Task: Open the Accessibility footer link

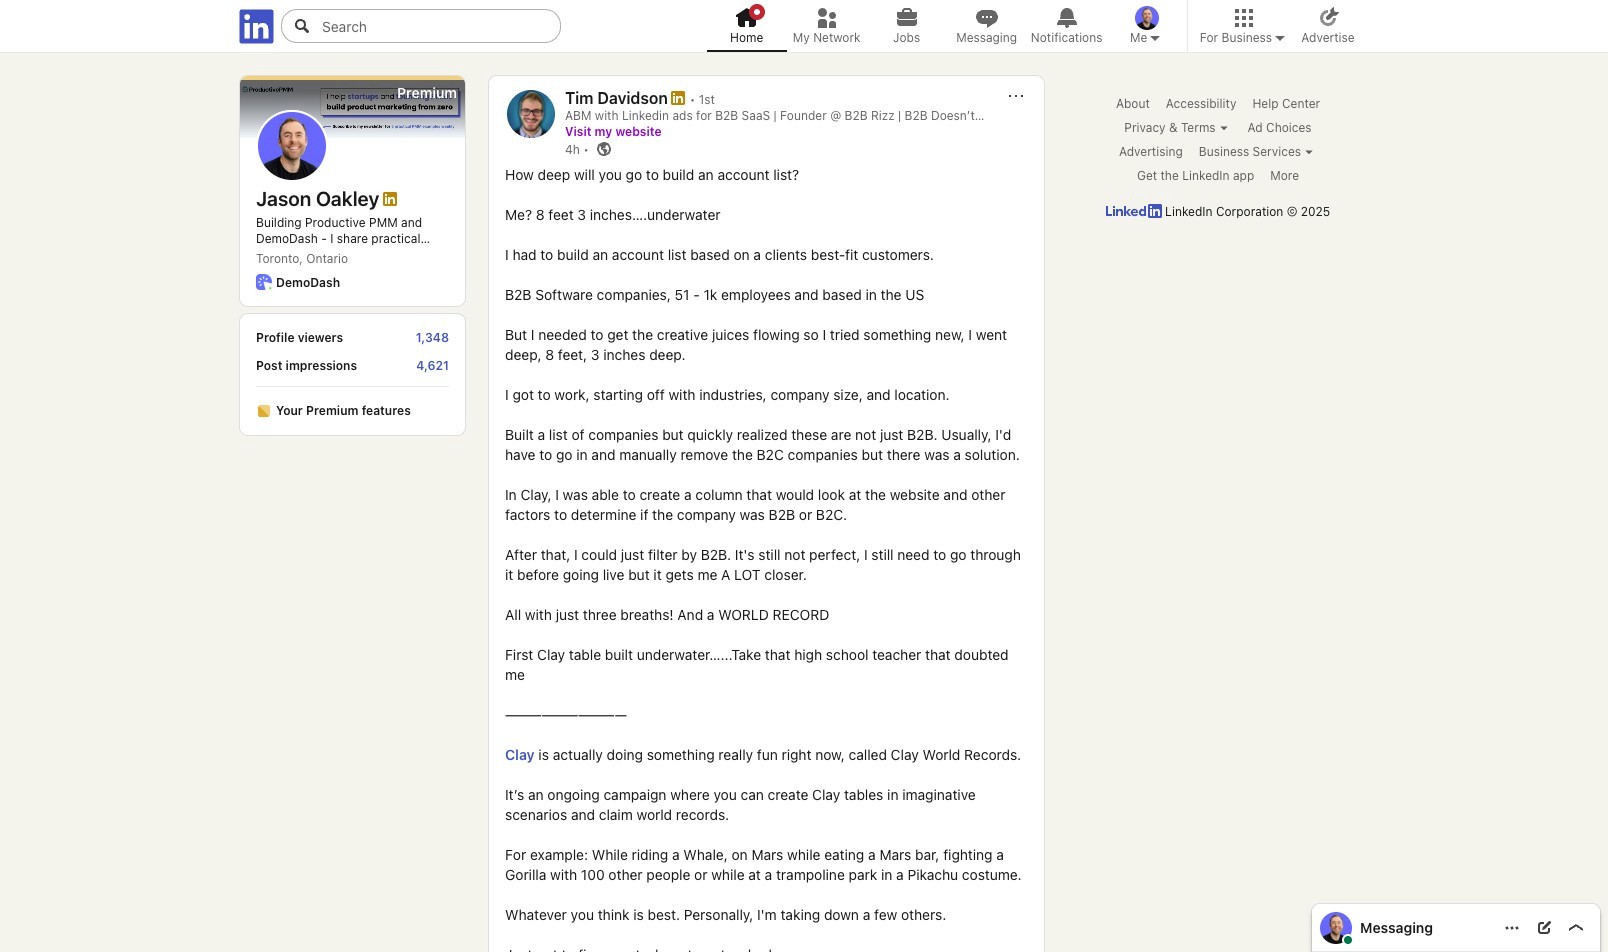Action: pyautogui.click(x=1201, y=104)
